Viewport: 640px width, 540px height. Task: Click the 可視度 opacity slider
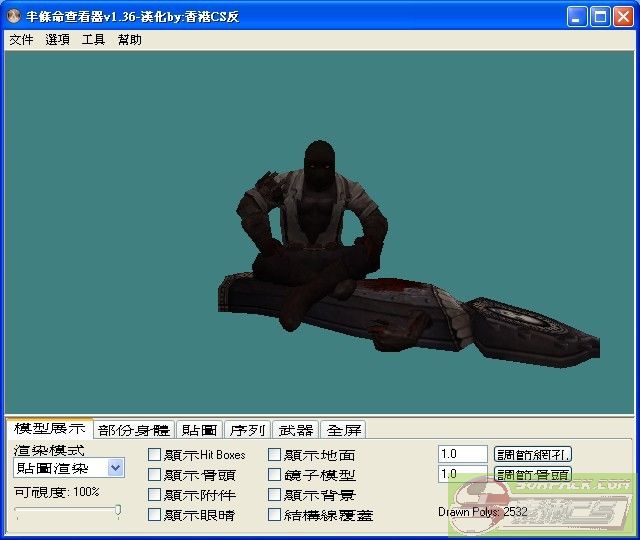[x=67, y=511]
